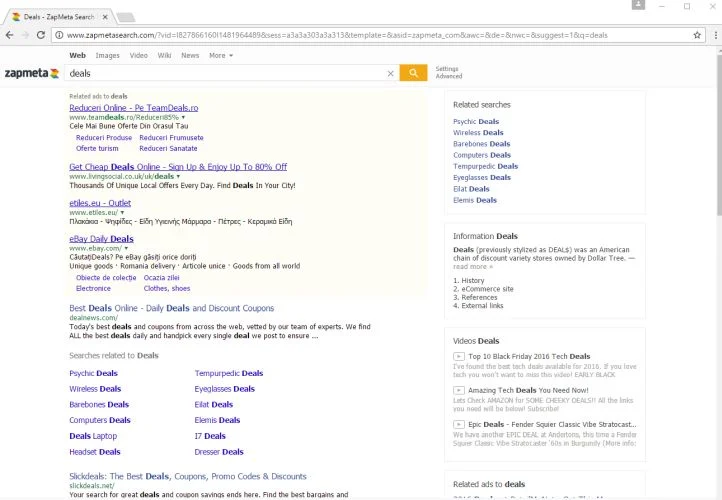Clear the search box with the X icon
The width and height of the screenshot is (722, 500).
pos(390,73)
